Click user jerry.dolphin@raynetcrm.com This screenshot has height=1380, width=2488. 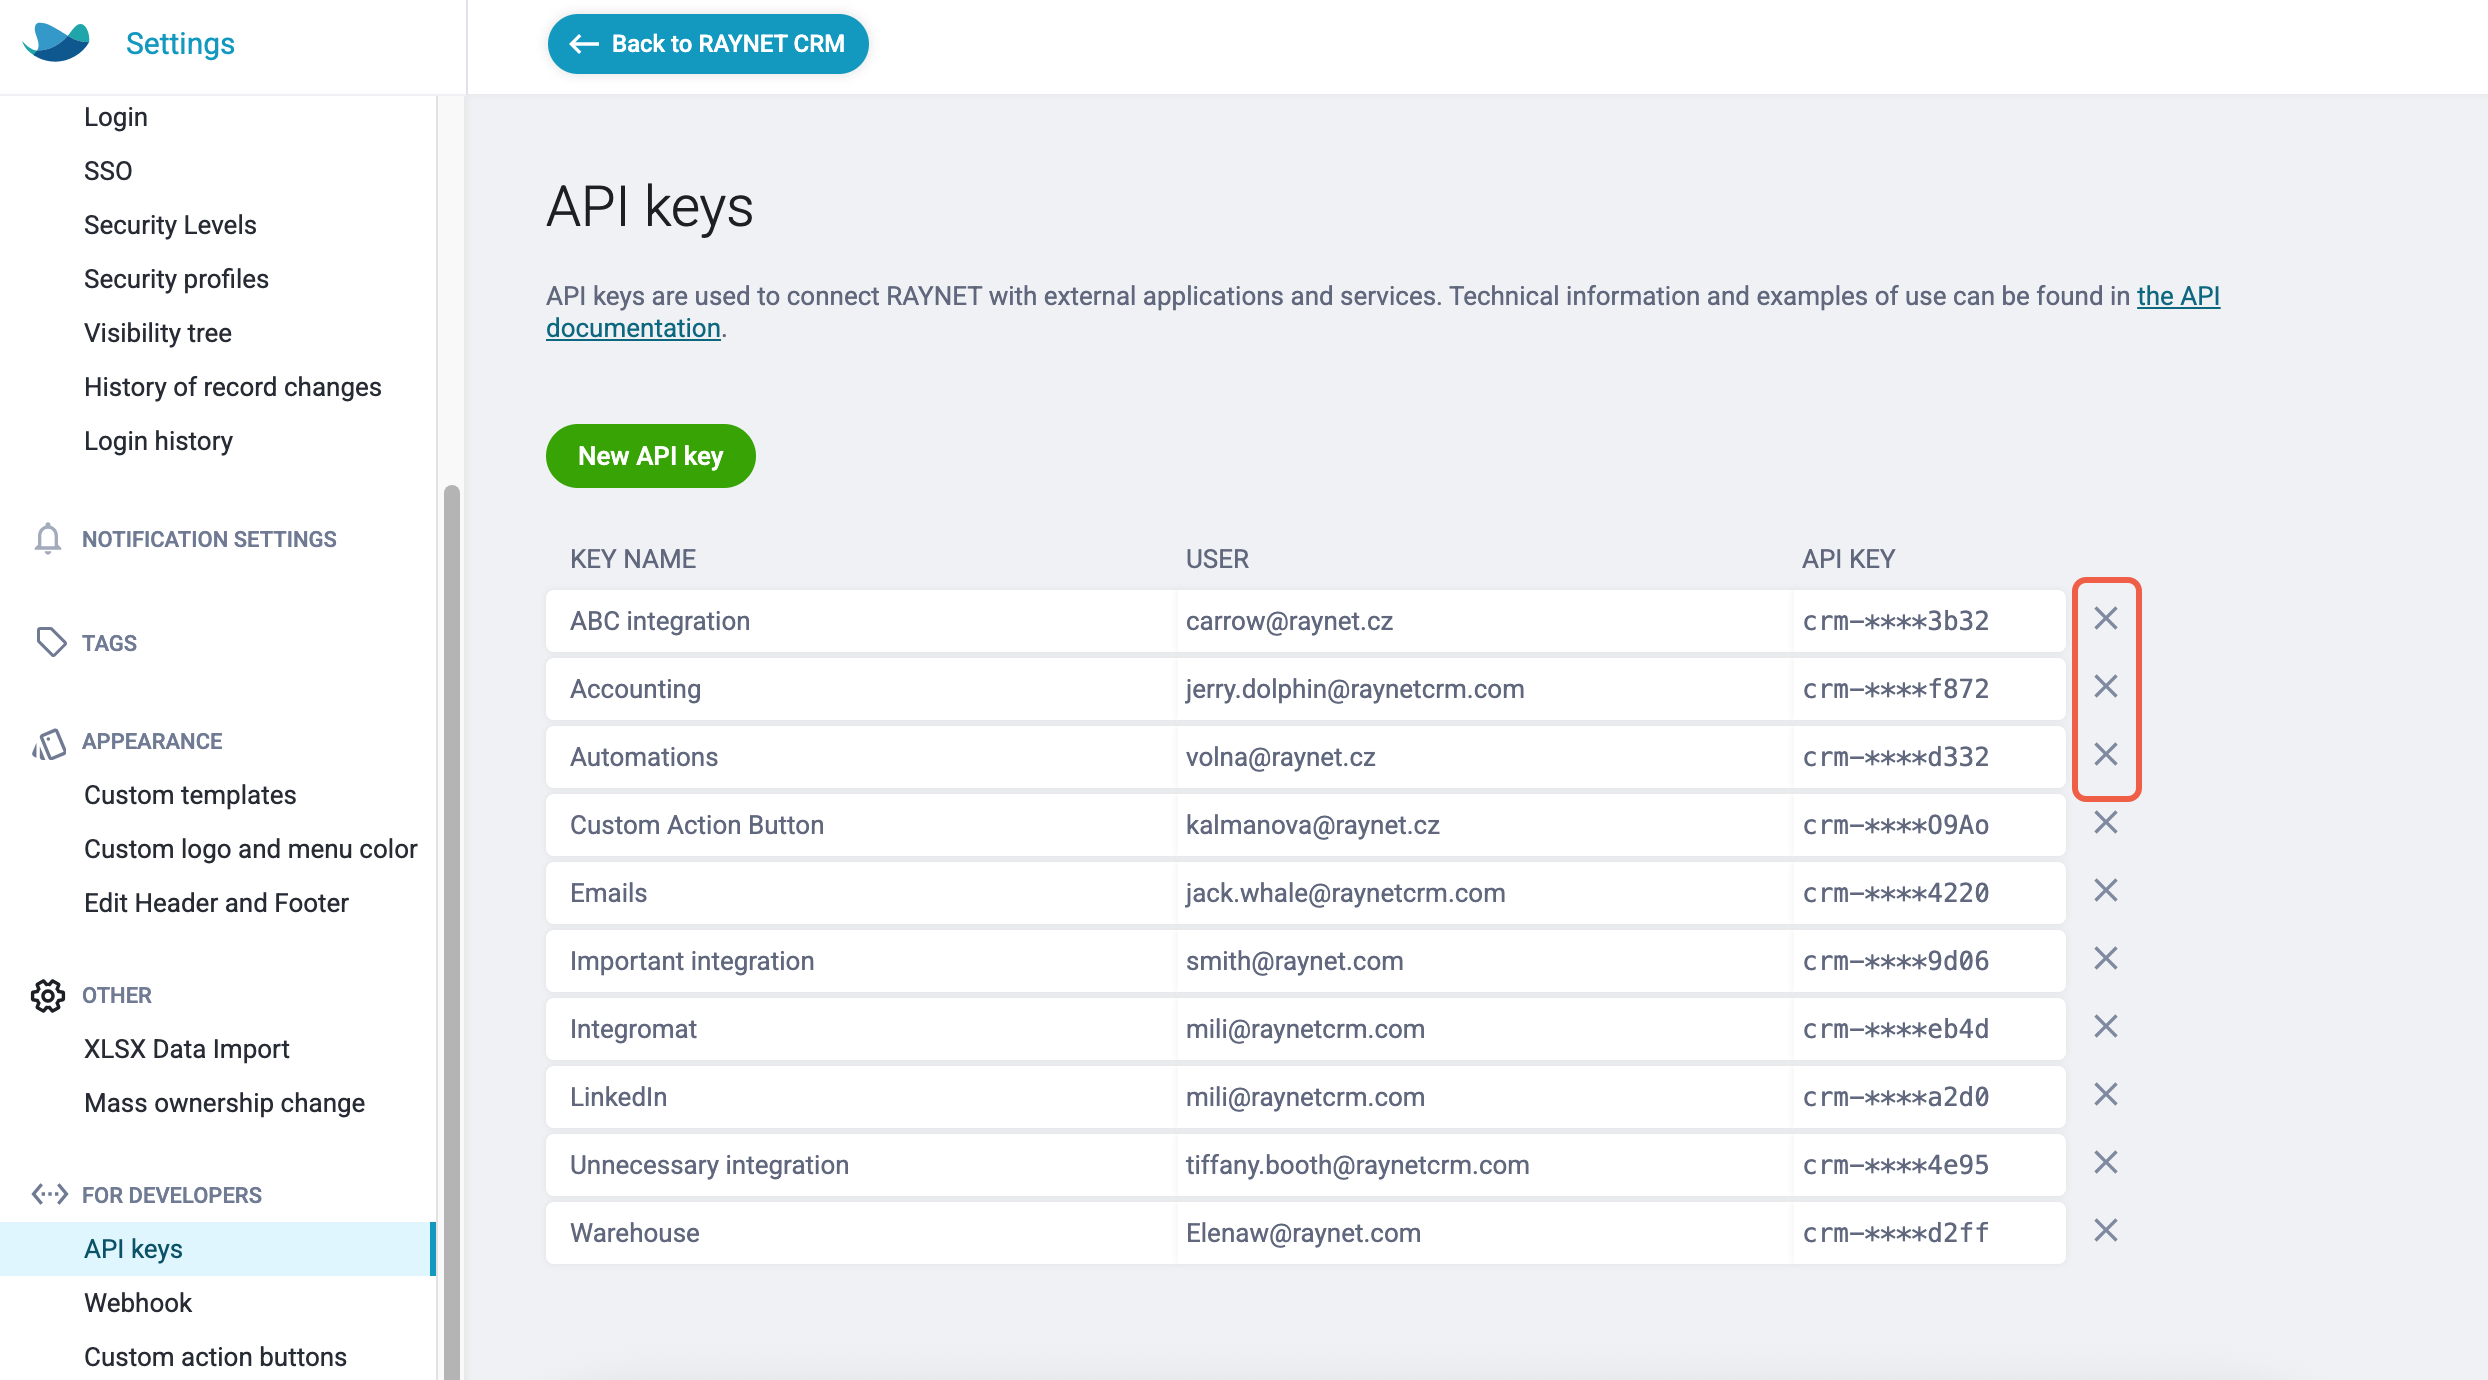(1355, 689)
